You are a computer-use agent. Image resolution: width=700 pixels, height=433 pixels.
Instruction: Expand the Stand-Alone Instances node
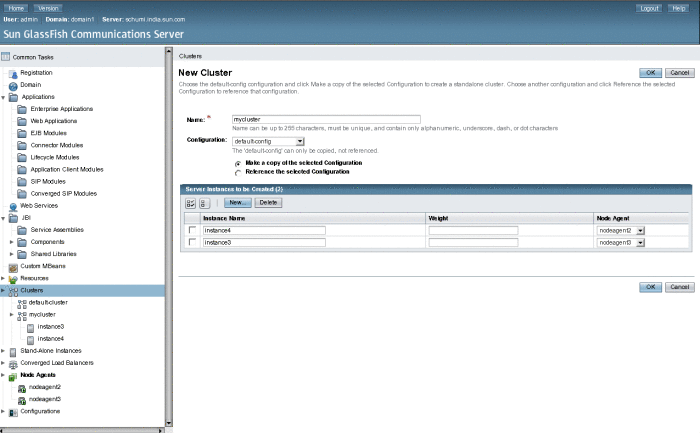click(x=3, y=351)
